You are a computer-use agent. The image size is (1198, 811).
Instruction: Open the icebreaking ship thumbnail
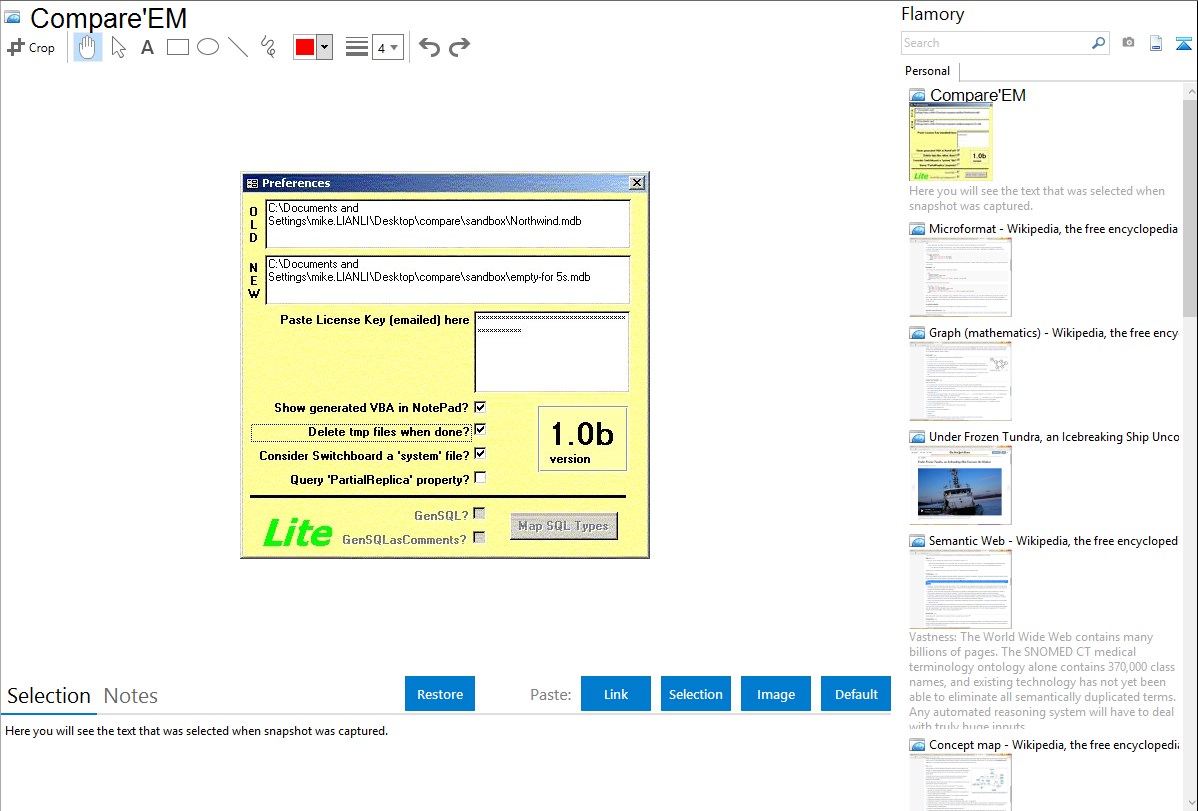tap(960, 485)
